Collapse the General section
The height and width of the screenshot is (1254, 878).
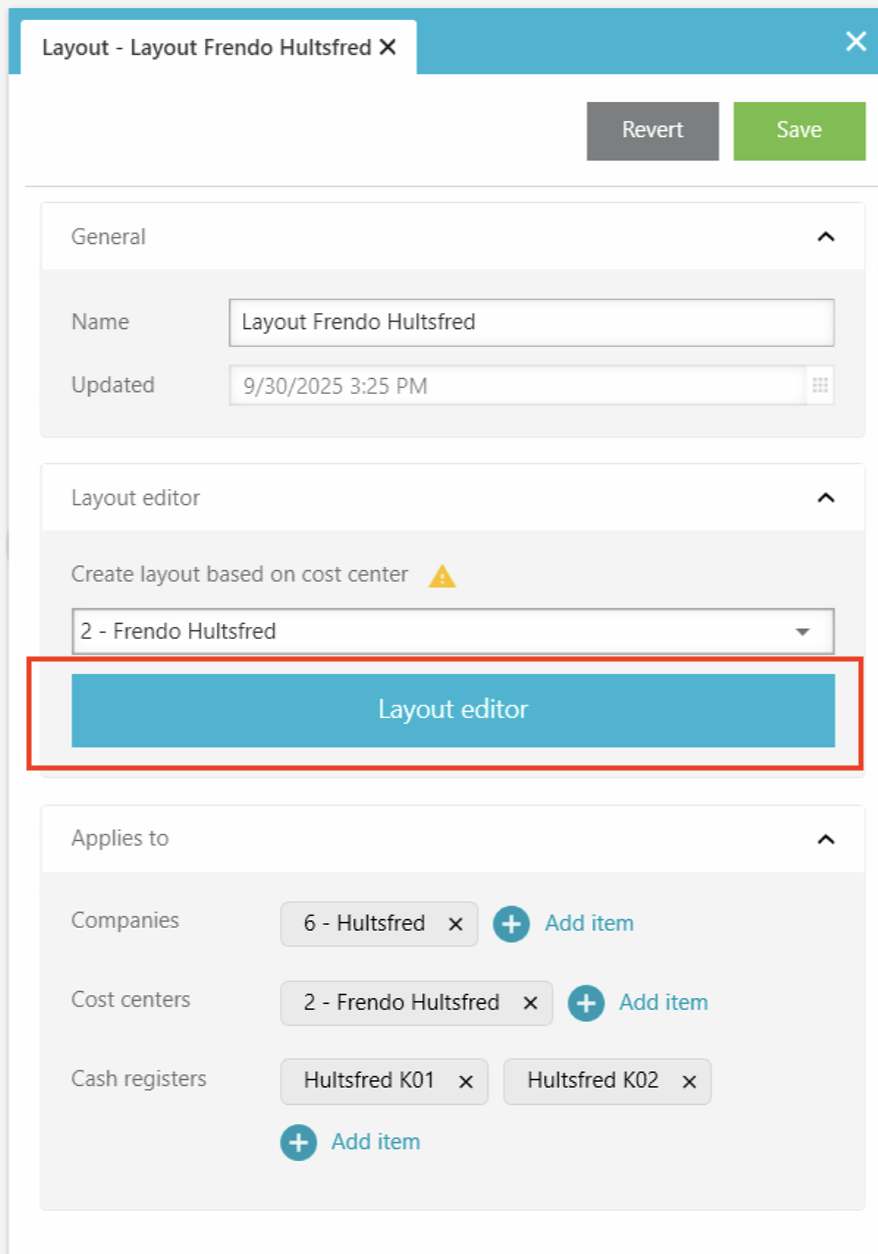click(x=826, y=237)
